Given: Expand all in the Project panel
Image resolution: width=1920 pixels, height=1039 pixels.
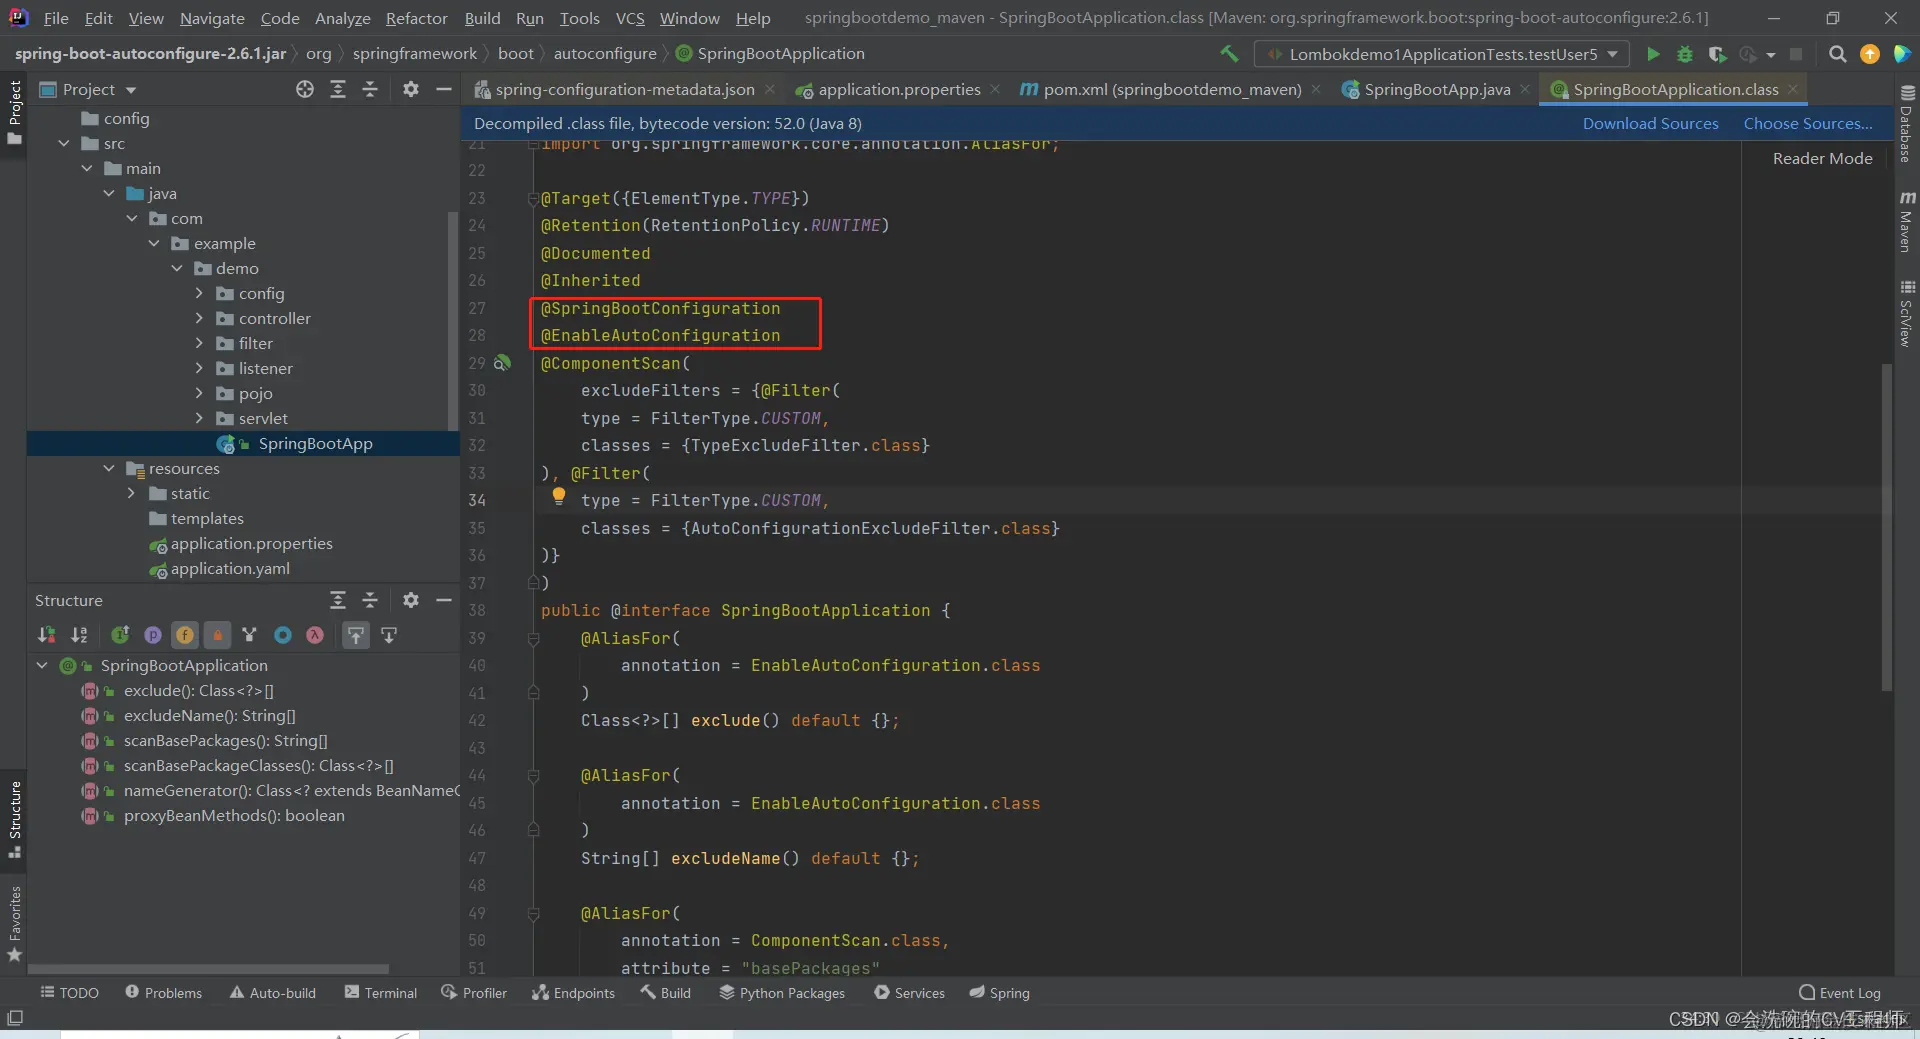Looking at the screenshot, I should coord(338,90).
